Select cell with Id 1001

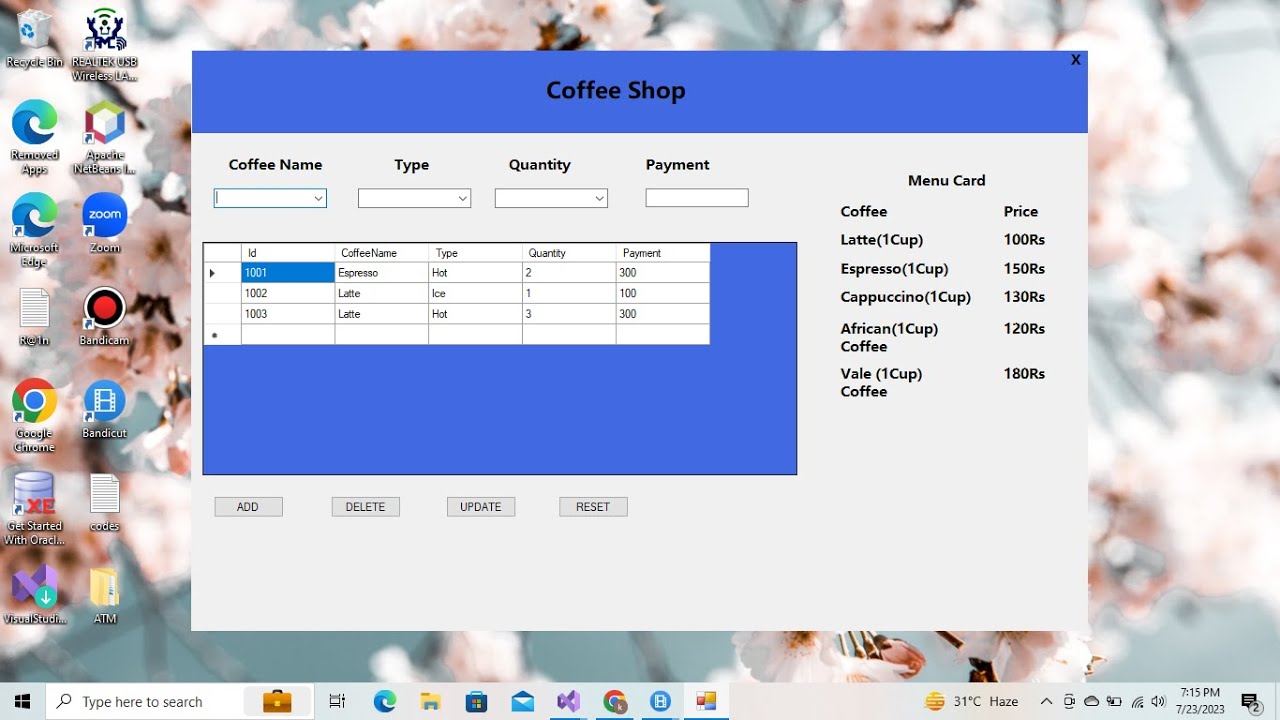288,273
